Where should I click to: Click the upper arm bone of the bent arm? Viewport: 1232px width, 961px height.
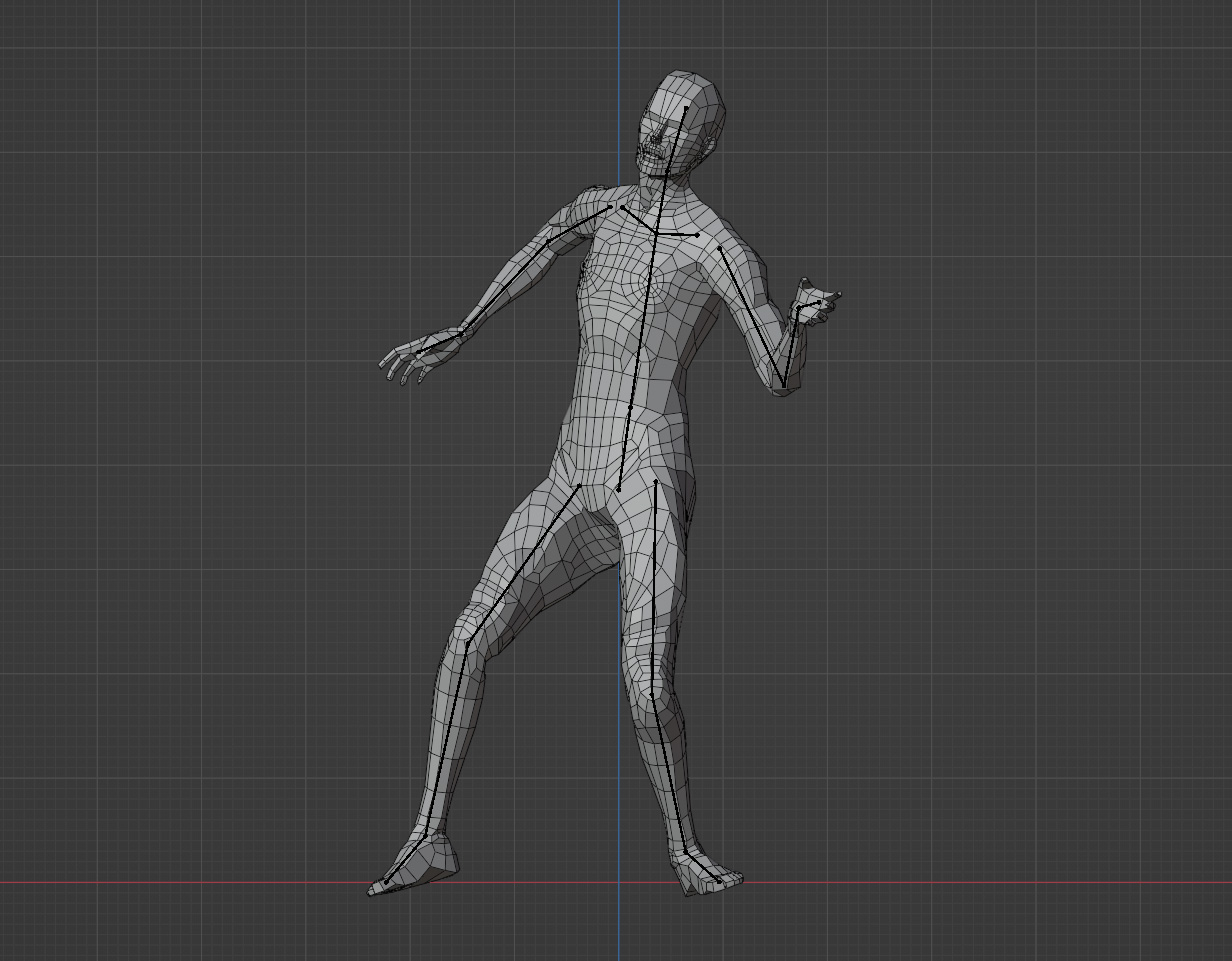(751, 315)
